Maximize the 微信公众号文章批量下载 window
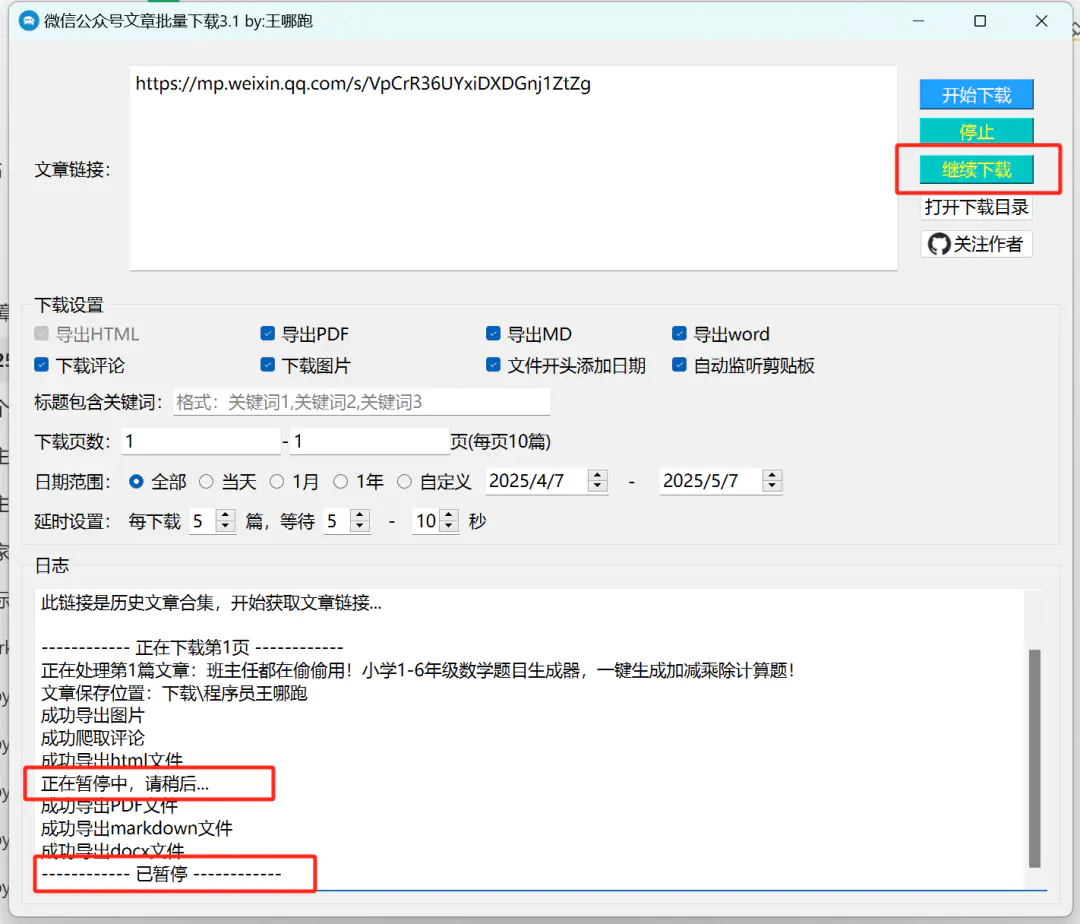Image resolution: width=1080 pixels, height=924 pixels. click(x=980, y=21)
